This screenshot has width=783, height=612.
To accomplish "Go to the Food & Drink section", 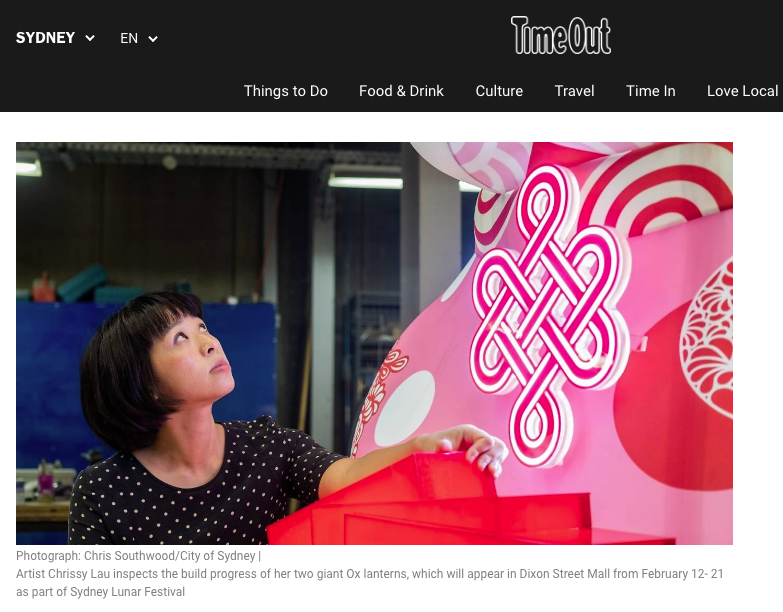I will point(401,91).
